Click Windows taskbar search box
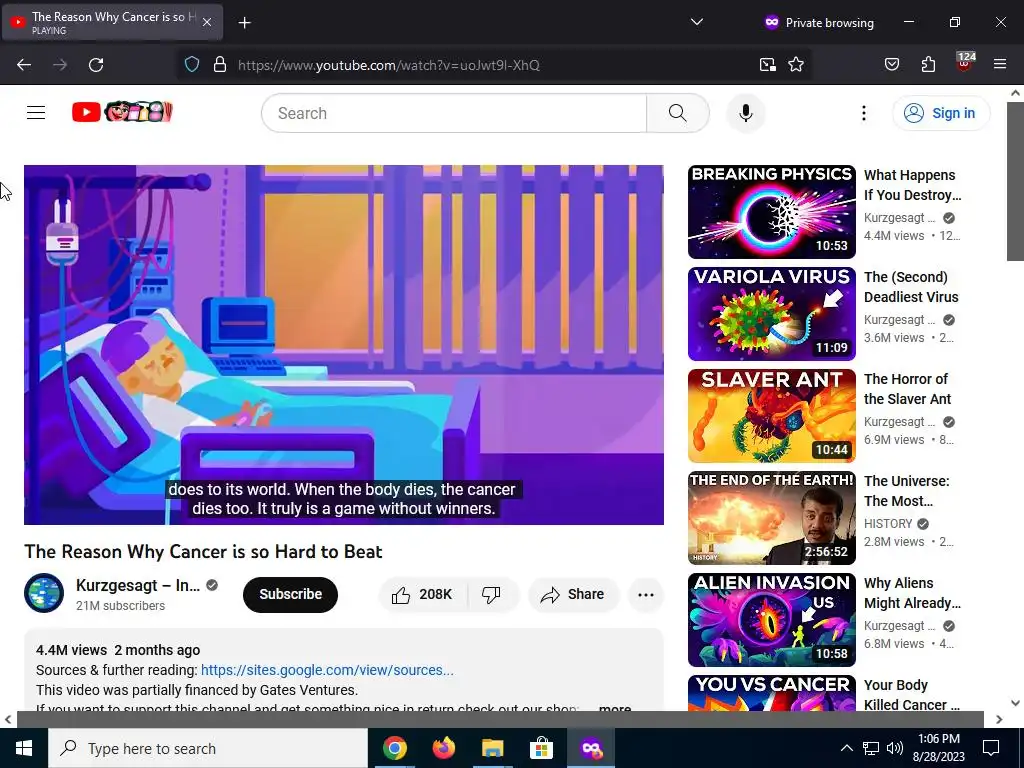The image size is (1024, 768). click(208, 748)
